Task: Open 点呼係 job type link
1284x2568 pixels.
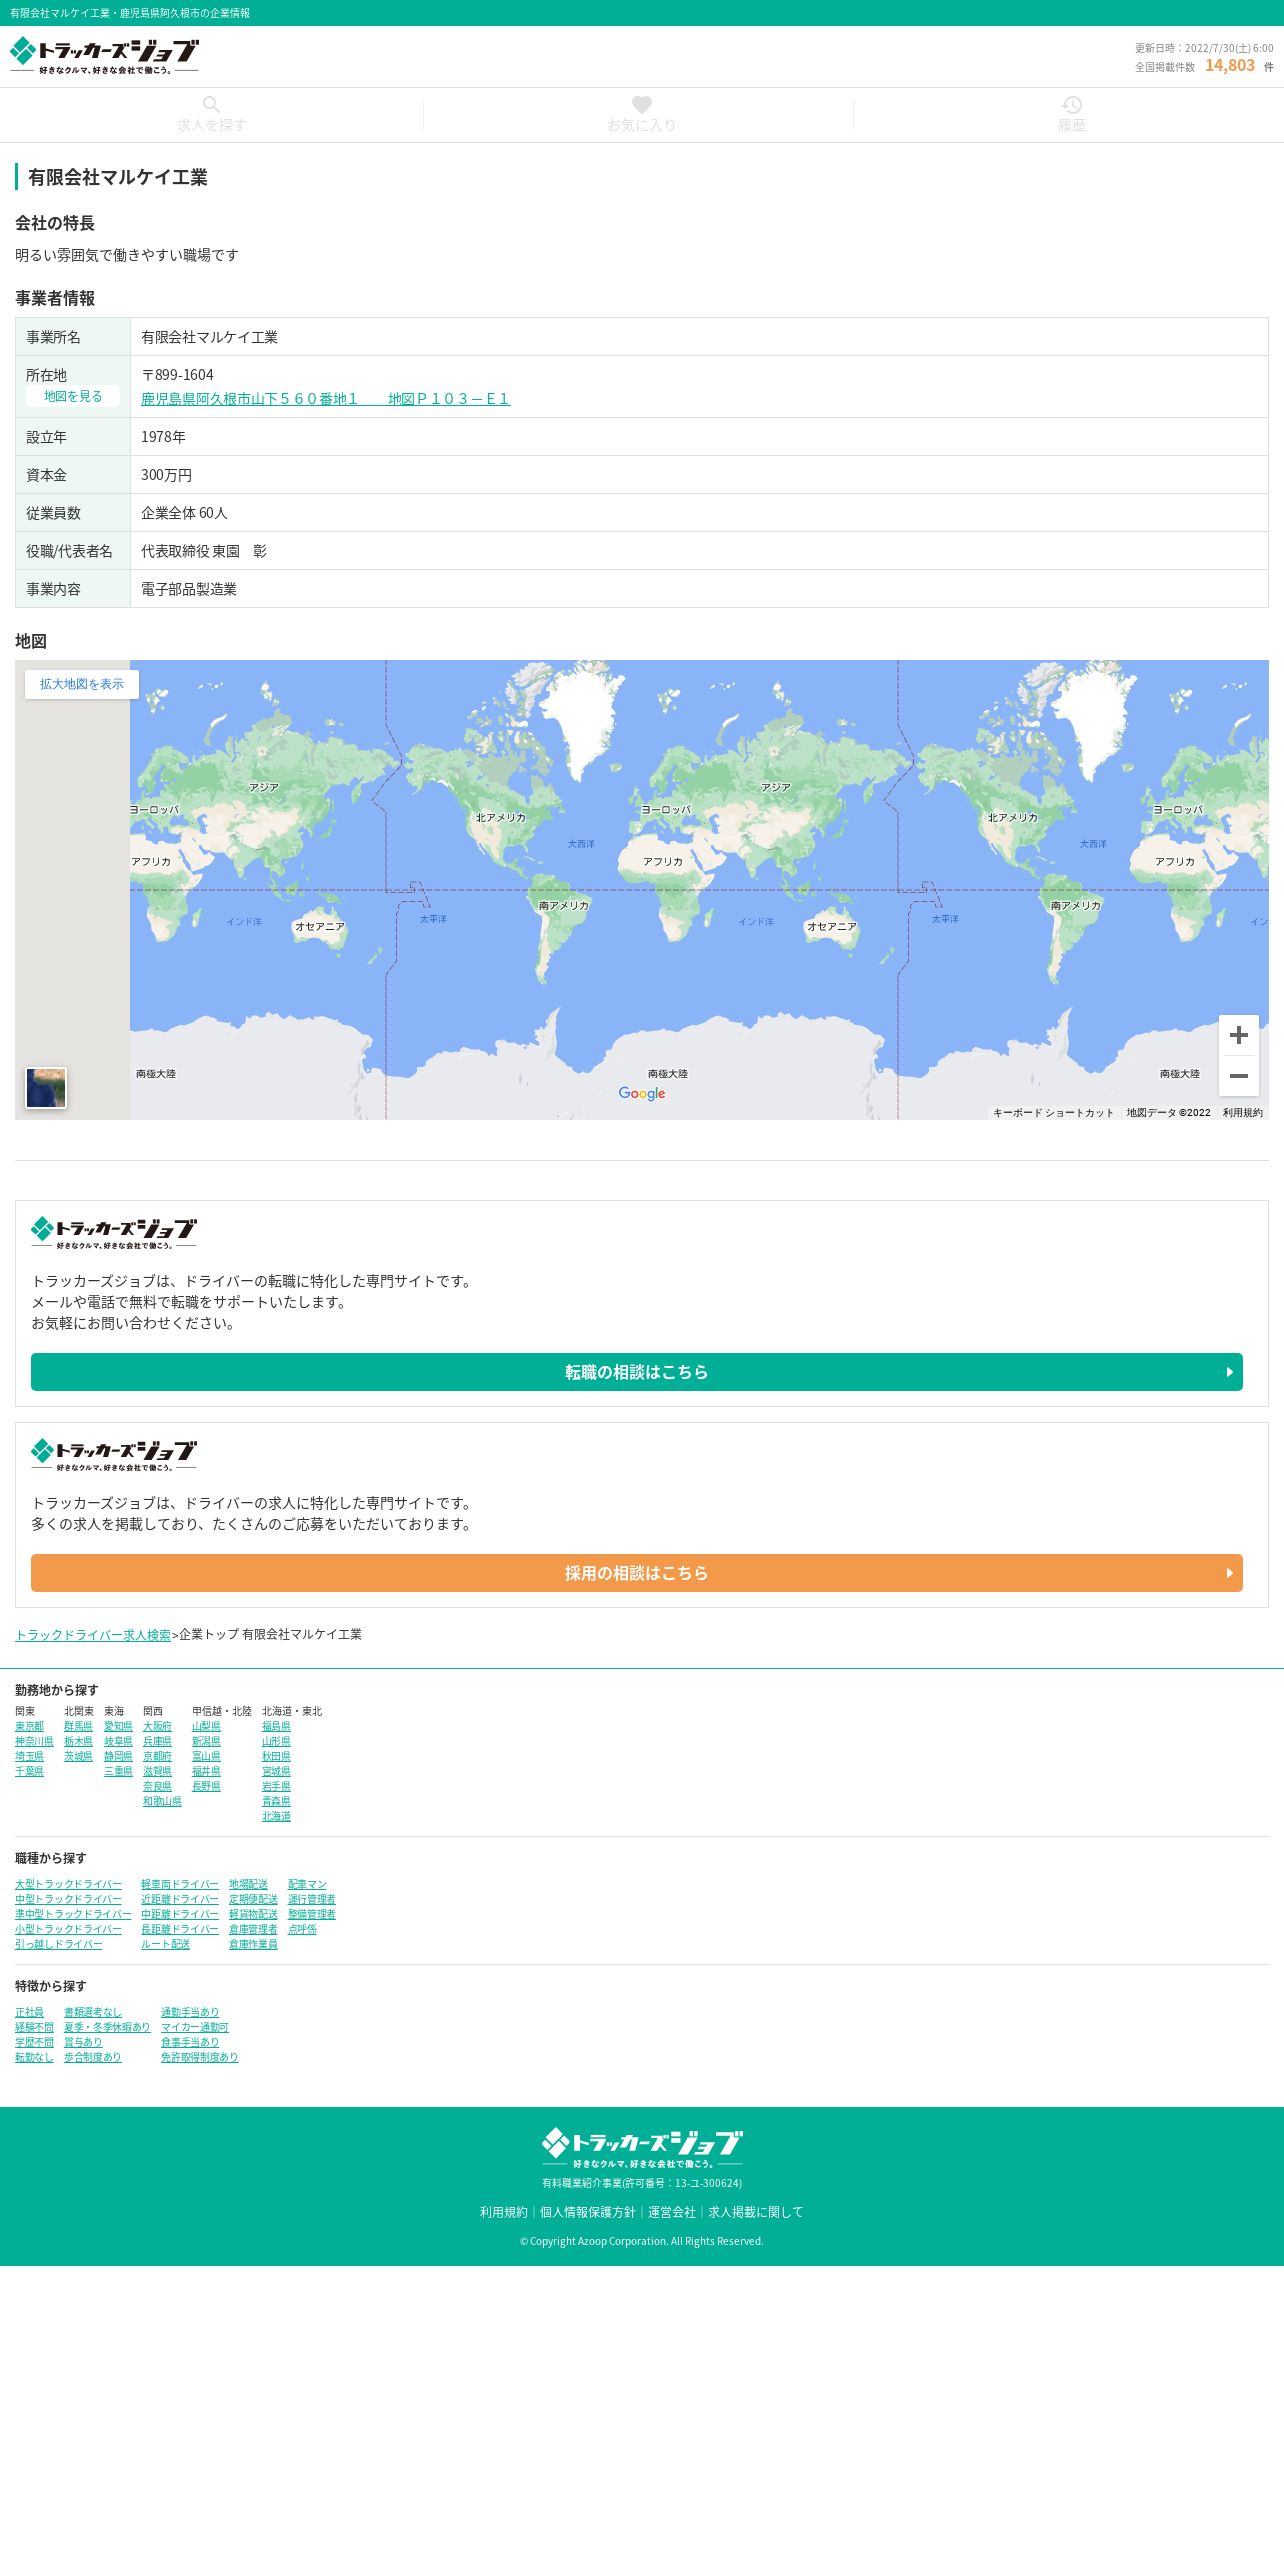Action: coord(302,1930)
